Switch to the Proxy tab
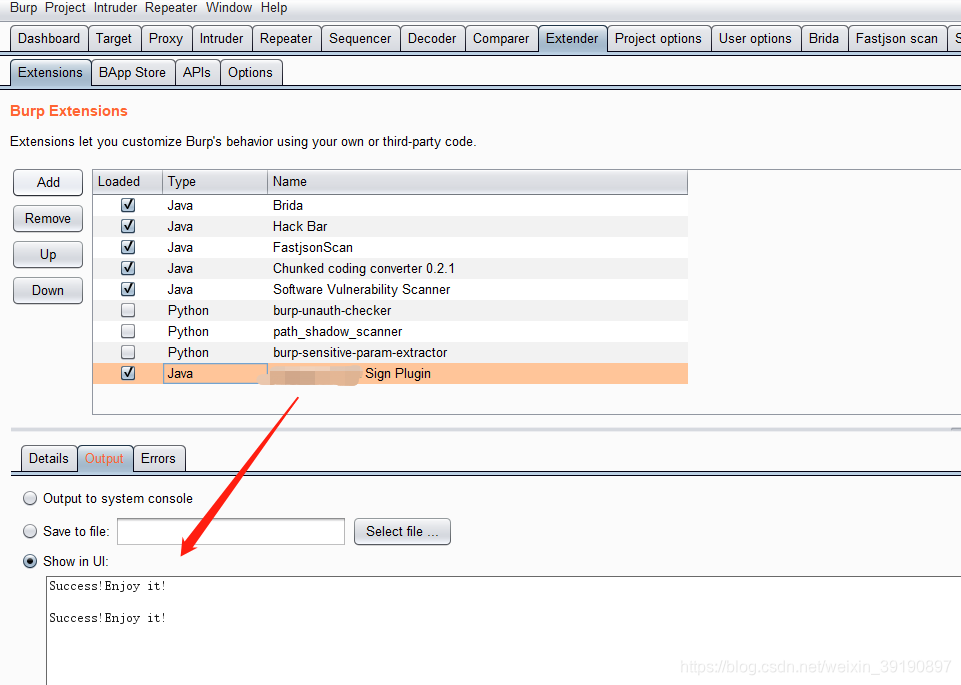This screenshot has width=961, height=685. coord(166,39)
